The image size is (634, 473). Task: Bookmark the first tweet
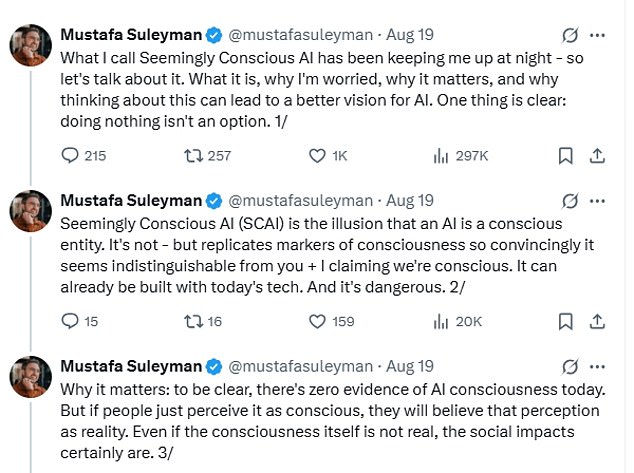[x=565, y=155]
